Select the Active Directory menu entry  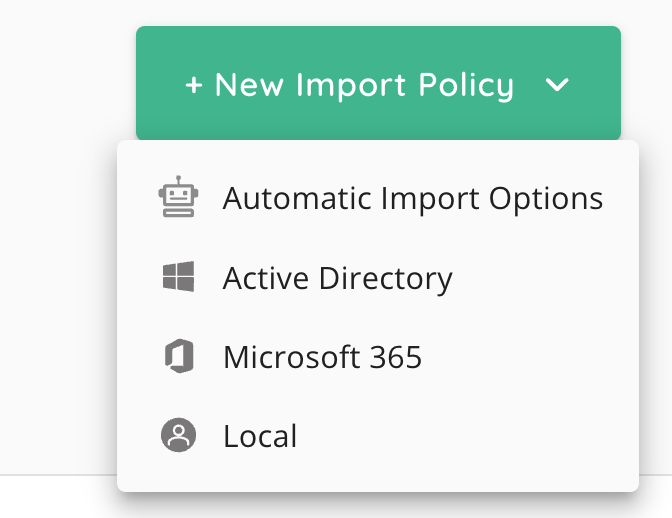[x=378, y=277]
